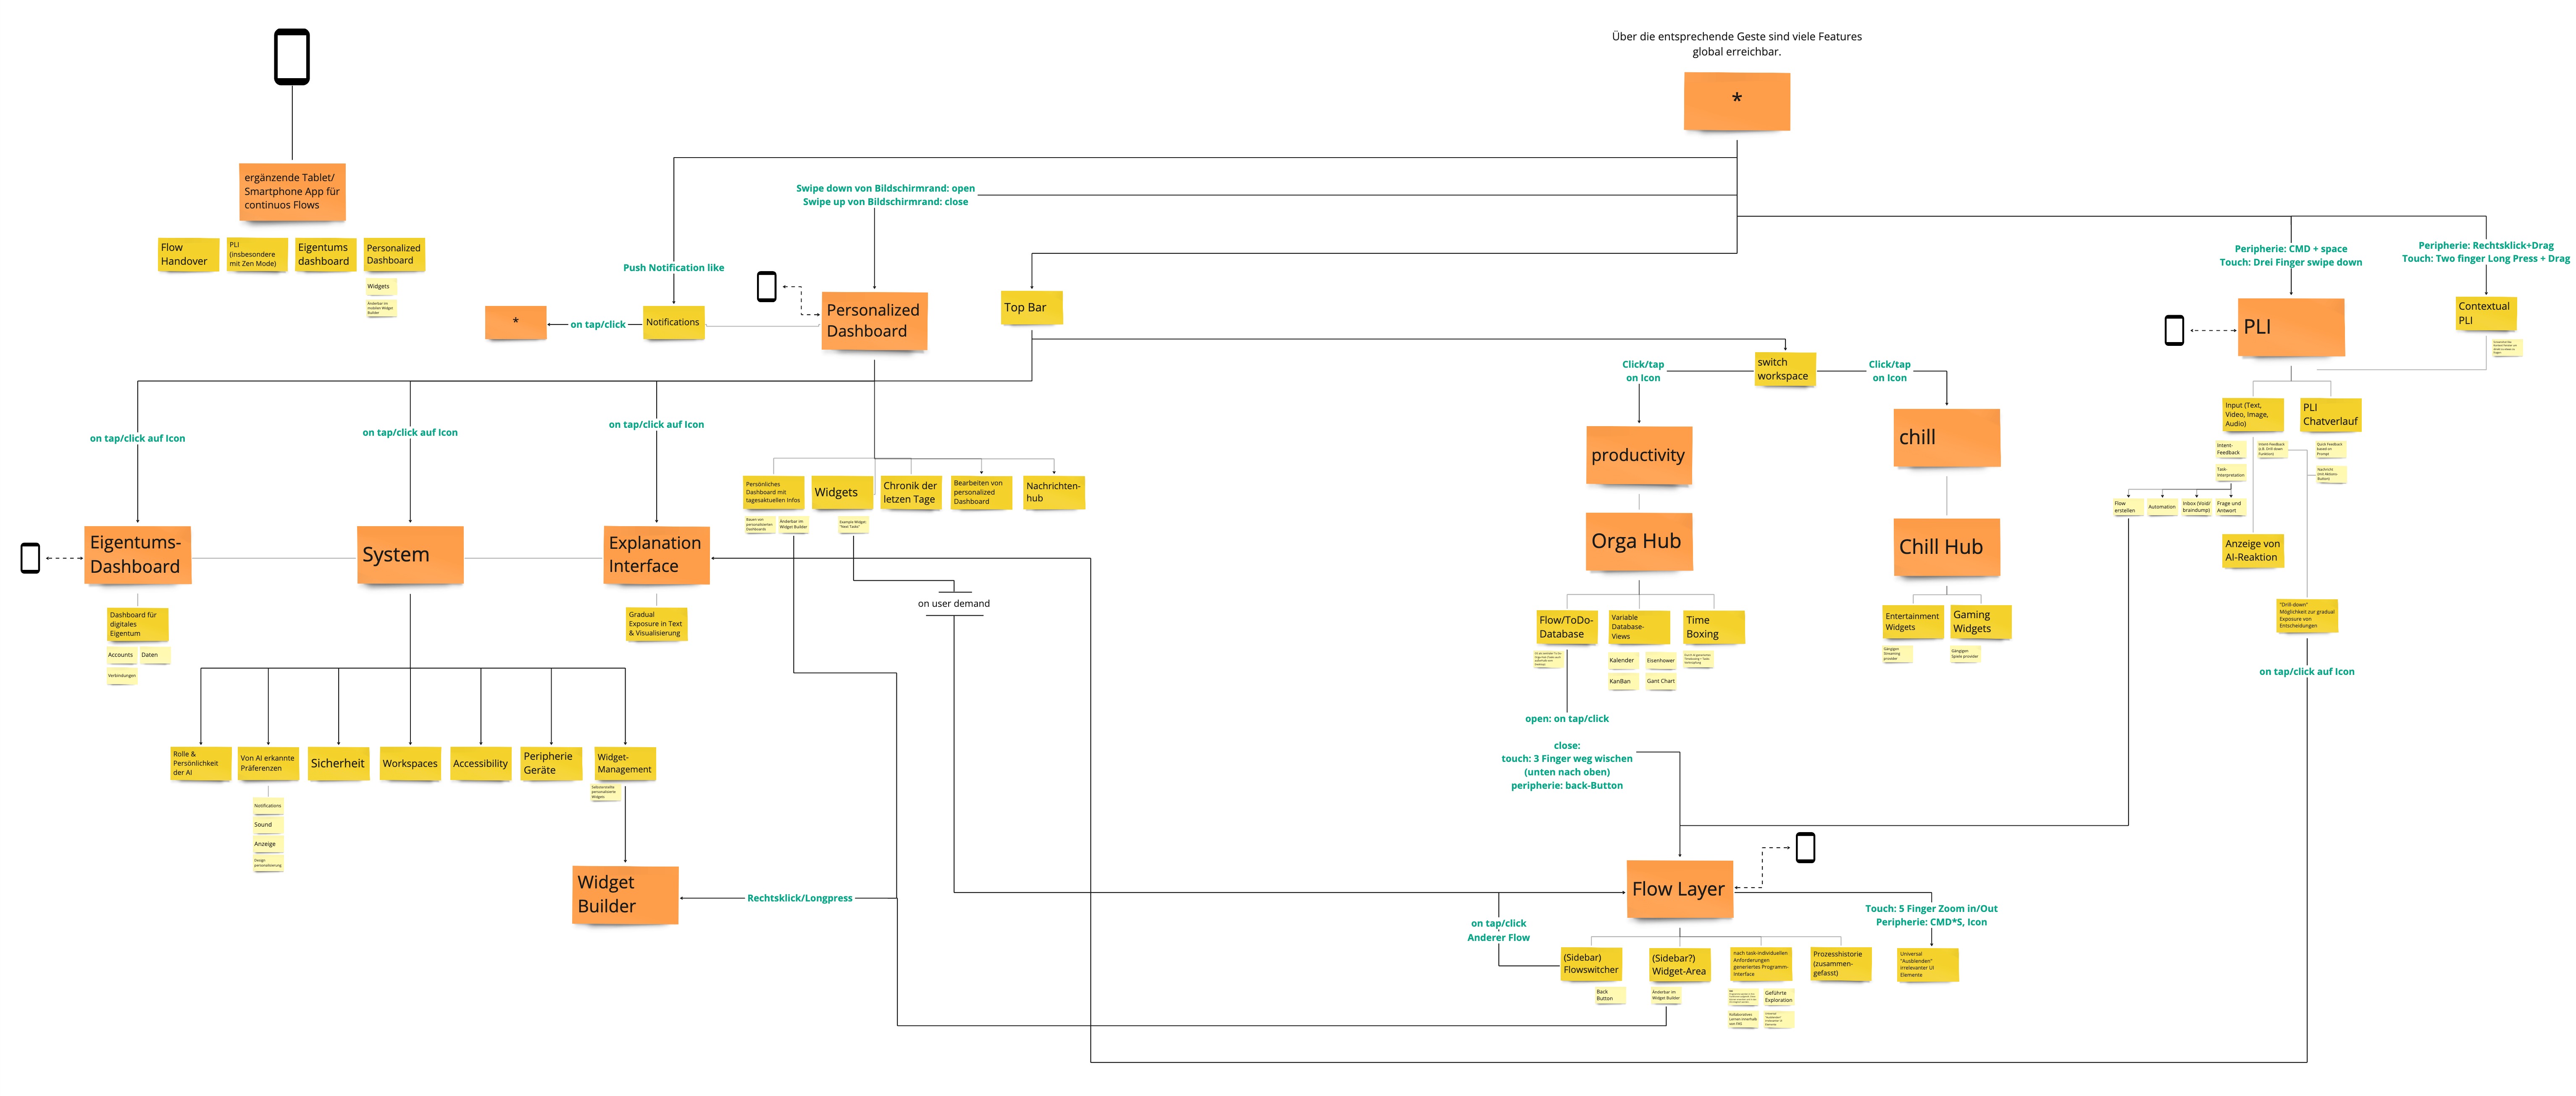Screen dimensions: 2576x1096
Task: Click the phone icon left of PLI note
Action: click(2174, 330)
